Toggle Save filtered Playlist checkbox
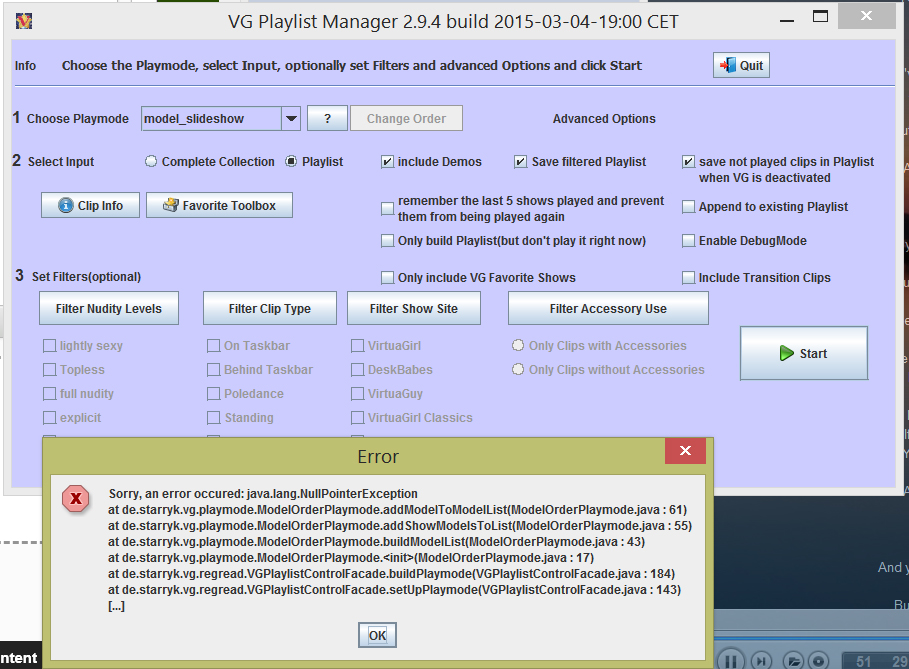Image resolution: width=909 pixels, height=669 pixels. pyautogui.click(x=521, y=162)
